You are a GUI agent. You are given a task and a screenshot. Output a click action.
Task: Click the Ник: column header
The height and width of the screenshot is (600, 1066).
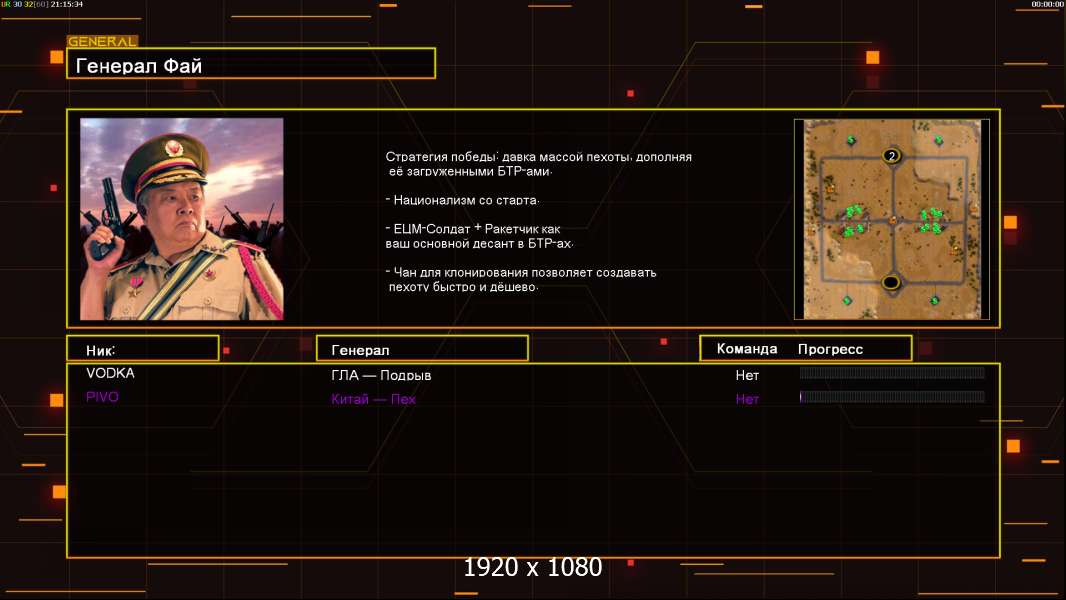(143, 349)
